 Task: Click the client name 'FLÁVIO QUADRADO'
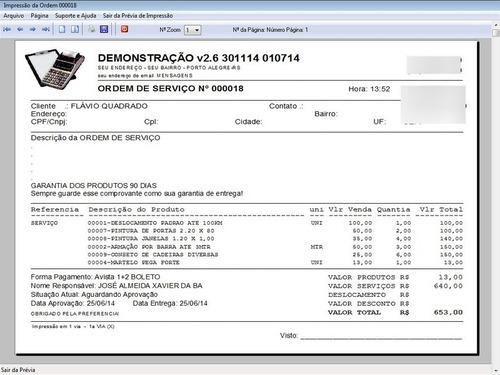(x=109, y=106)
